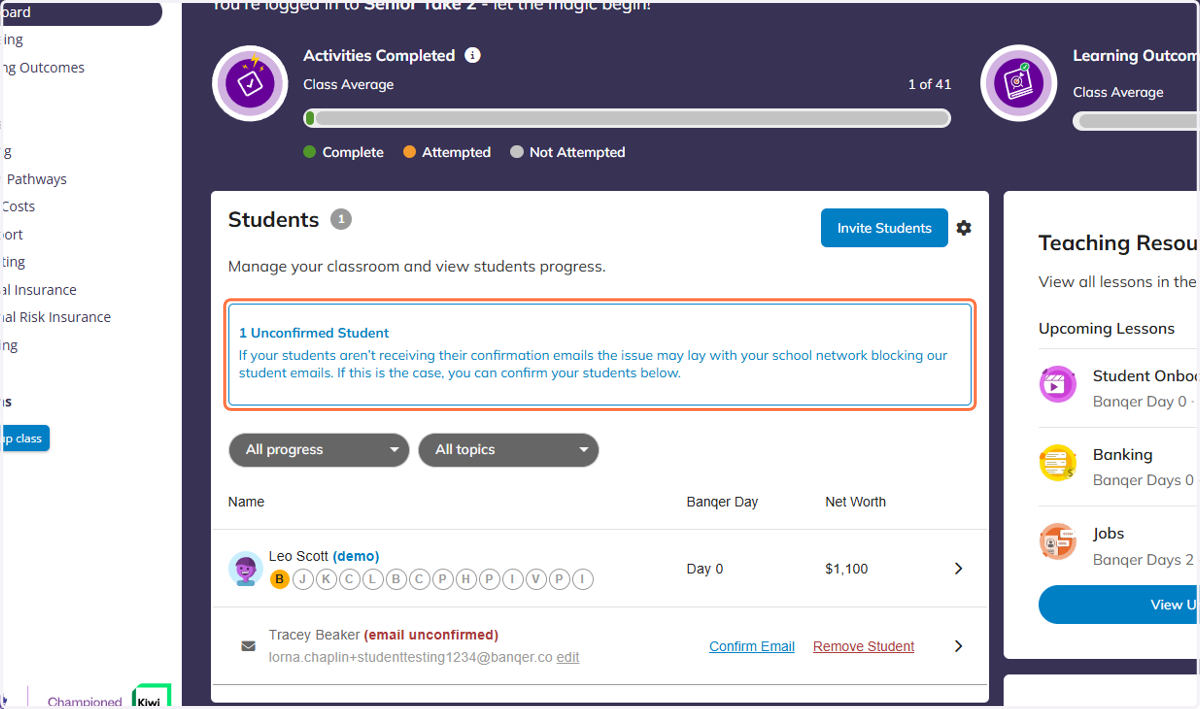Expand Leo Scott row chevron
Viewport: 1200px width, 709px height.
958,569
